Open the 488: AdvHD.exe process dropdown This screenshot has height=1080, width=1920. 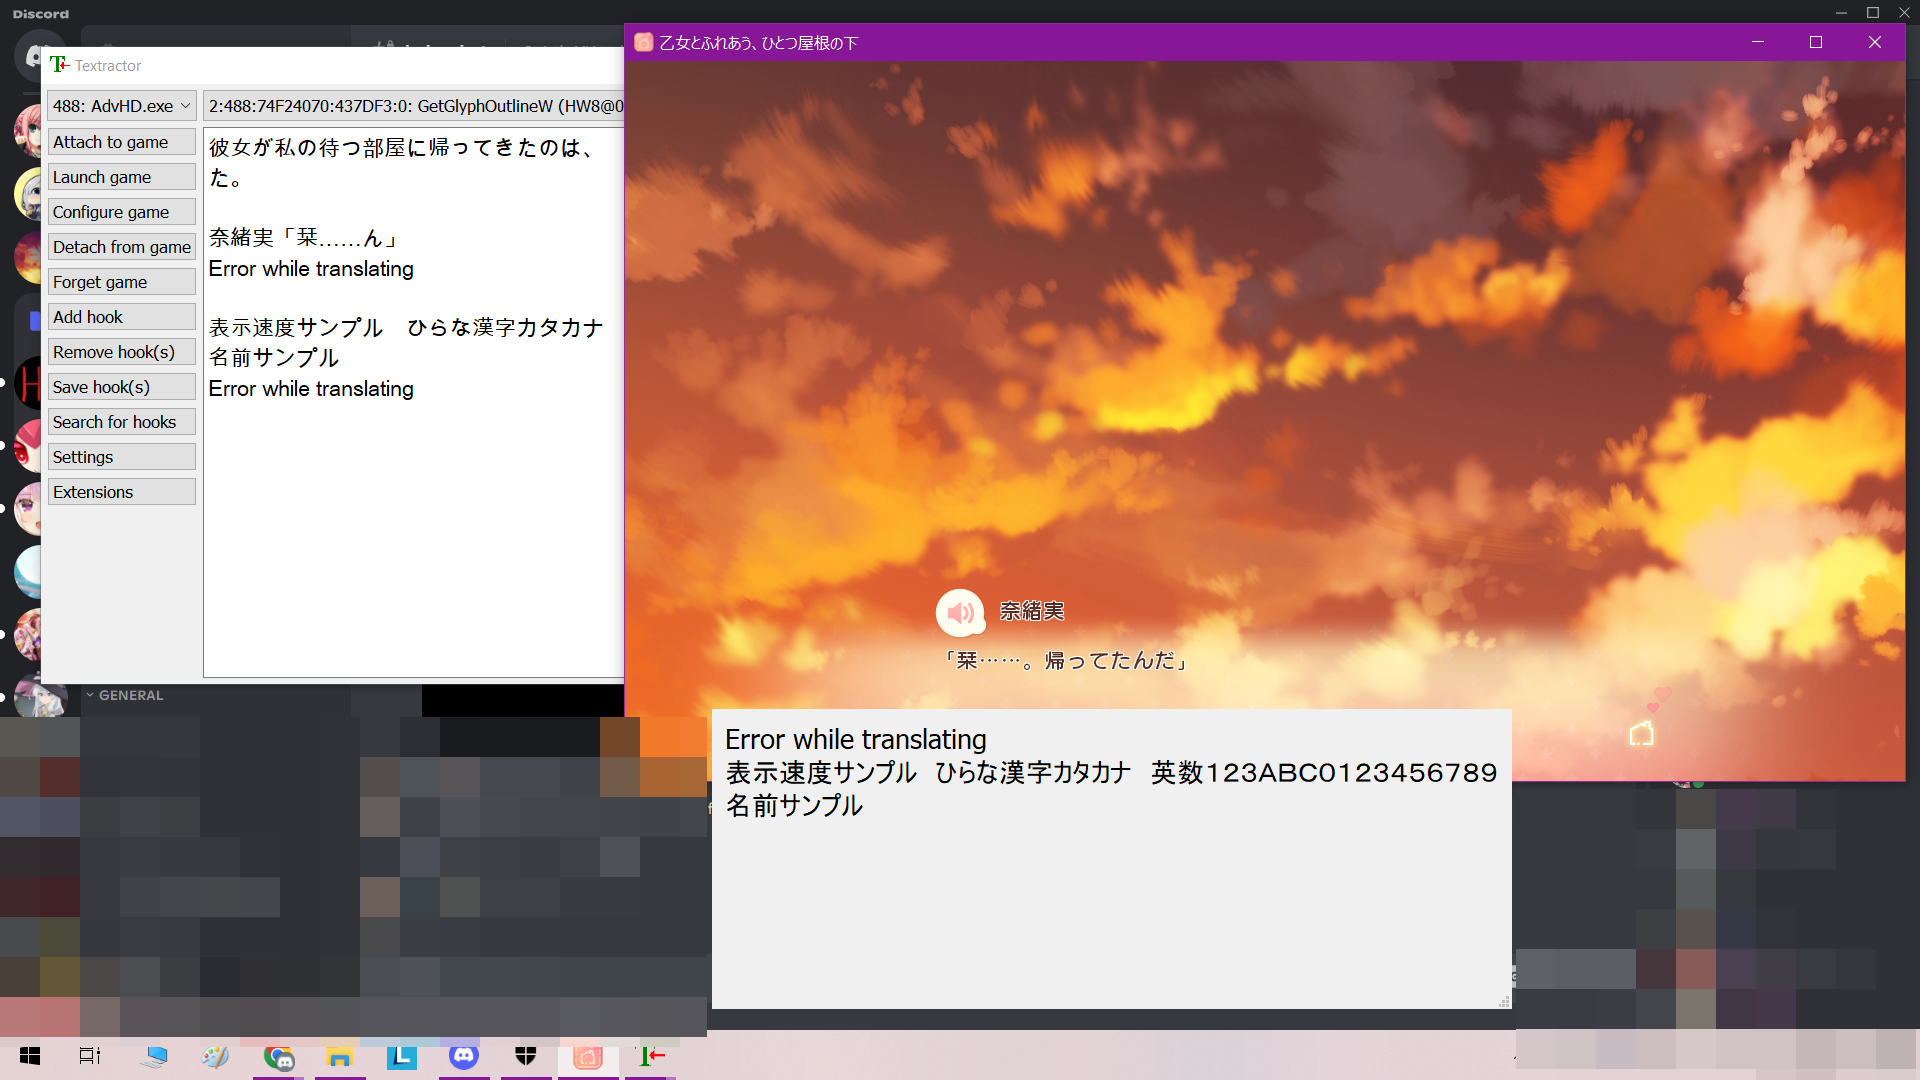point(120,105)
